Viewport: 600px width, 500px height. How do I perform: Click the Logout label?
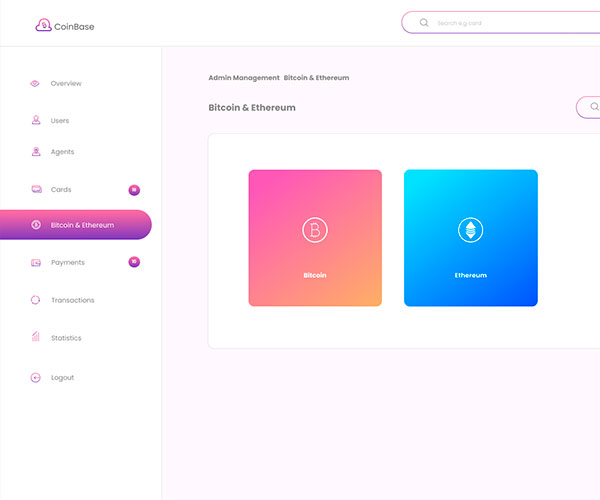tap(62, 378)
